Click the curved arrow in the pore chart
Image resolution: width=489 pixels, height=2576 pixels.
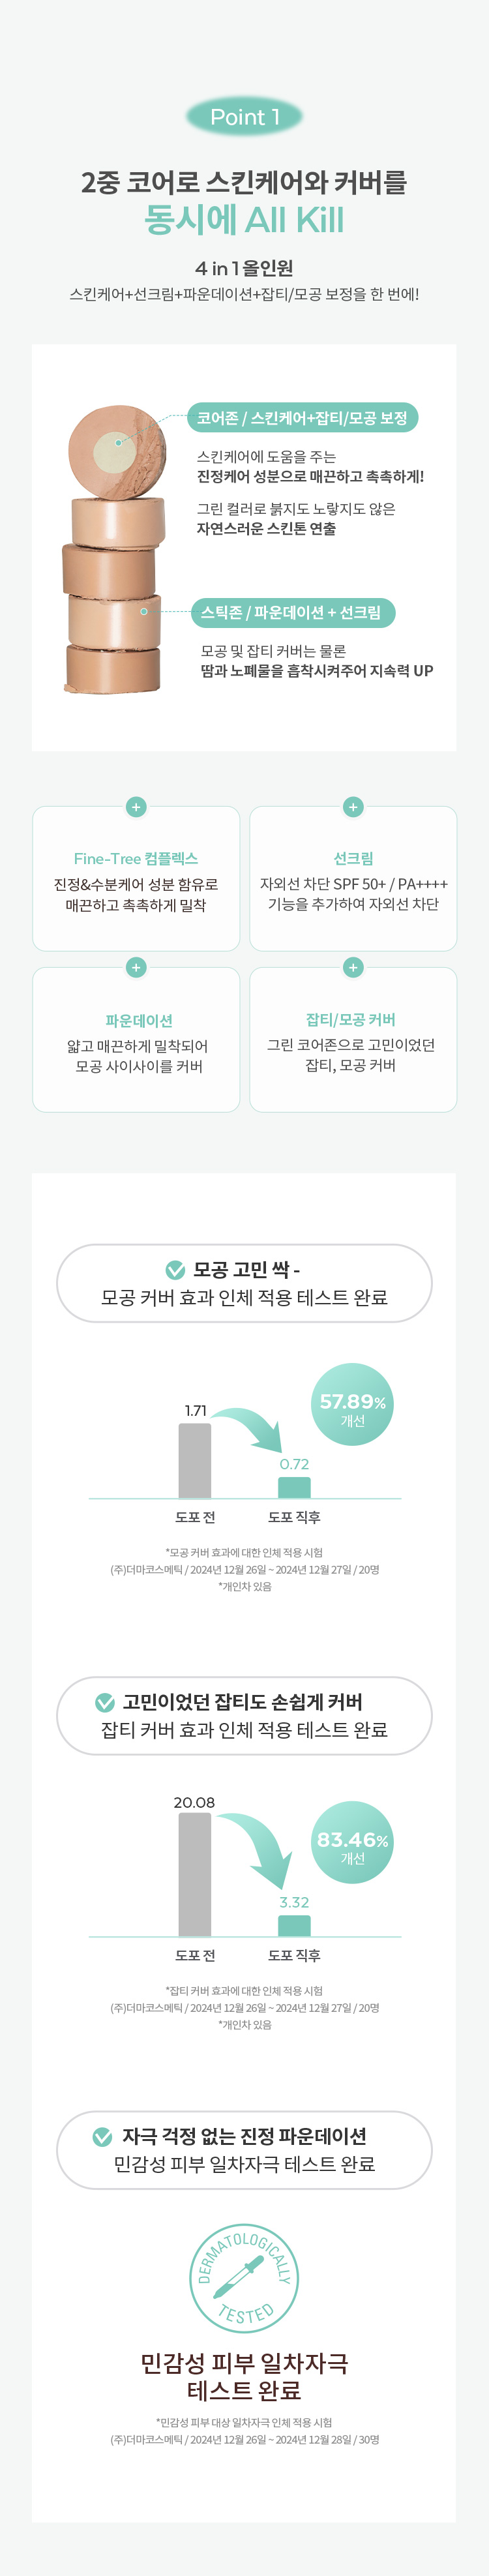[250, 1428]
